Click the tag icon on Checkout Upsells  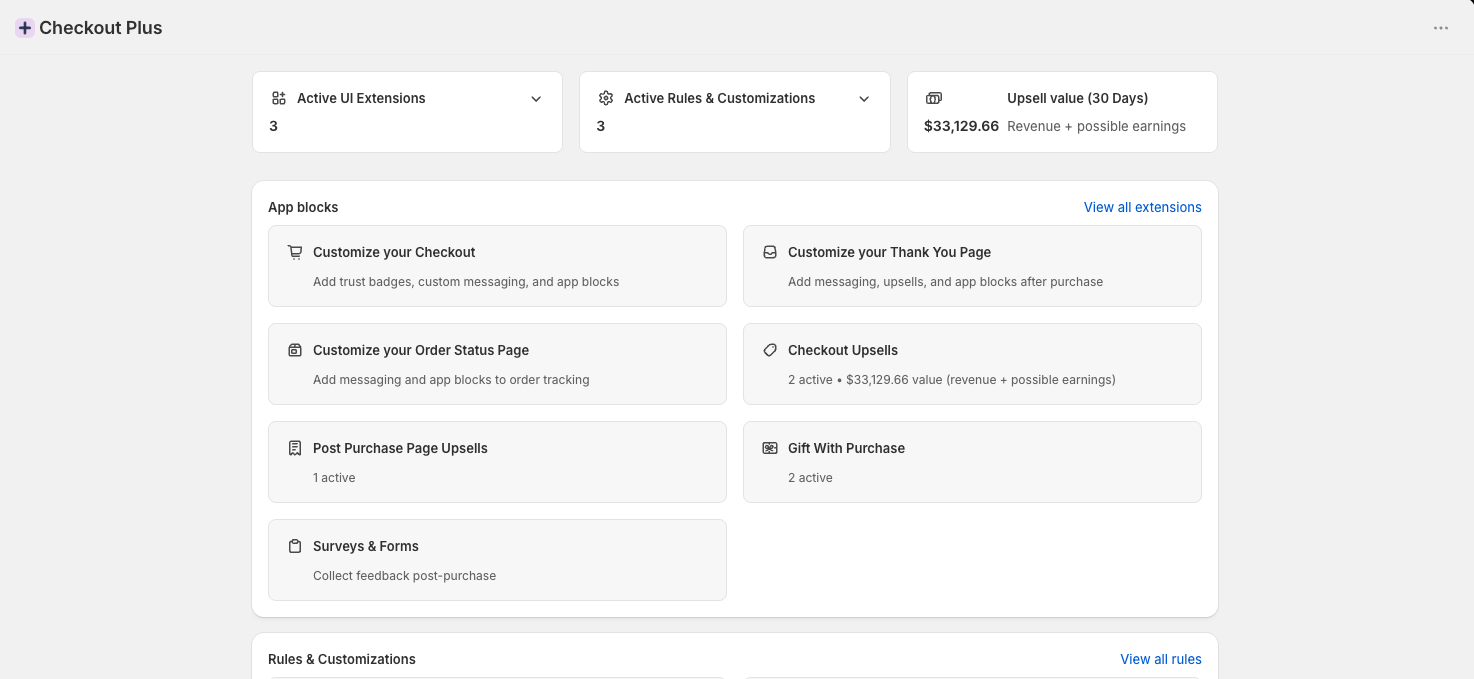coord(770,350)
